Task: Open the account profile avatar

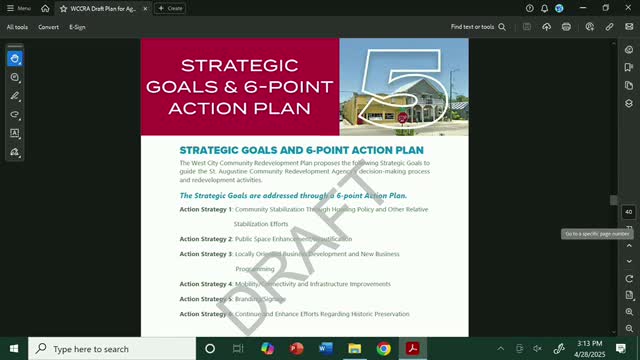Action: [x=559, y=8]
